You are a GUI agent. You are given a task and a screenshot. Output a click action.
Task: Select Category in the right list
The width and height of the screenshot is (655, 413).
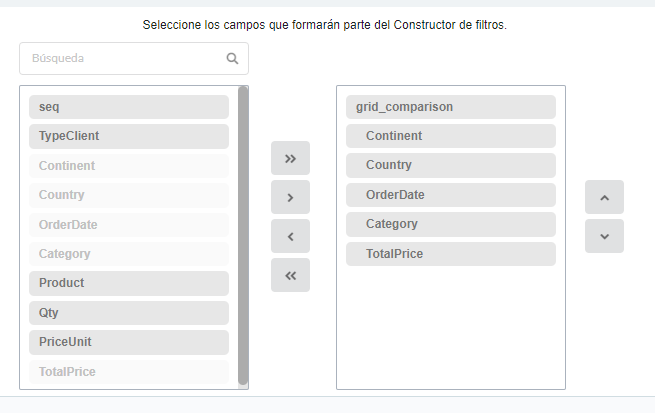451,224
